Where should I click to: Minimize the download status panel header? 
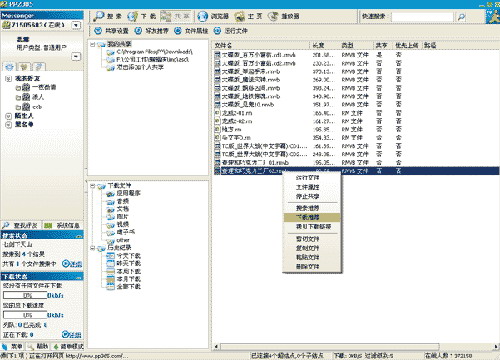79,277
